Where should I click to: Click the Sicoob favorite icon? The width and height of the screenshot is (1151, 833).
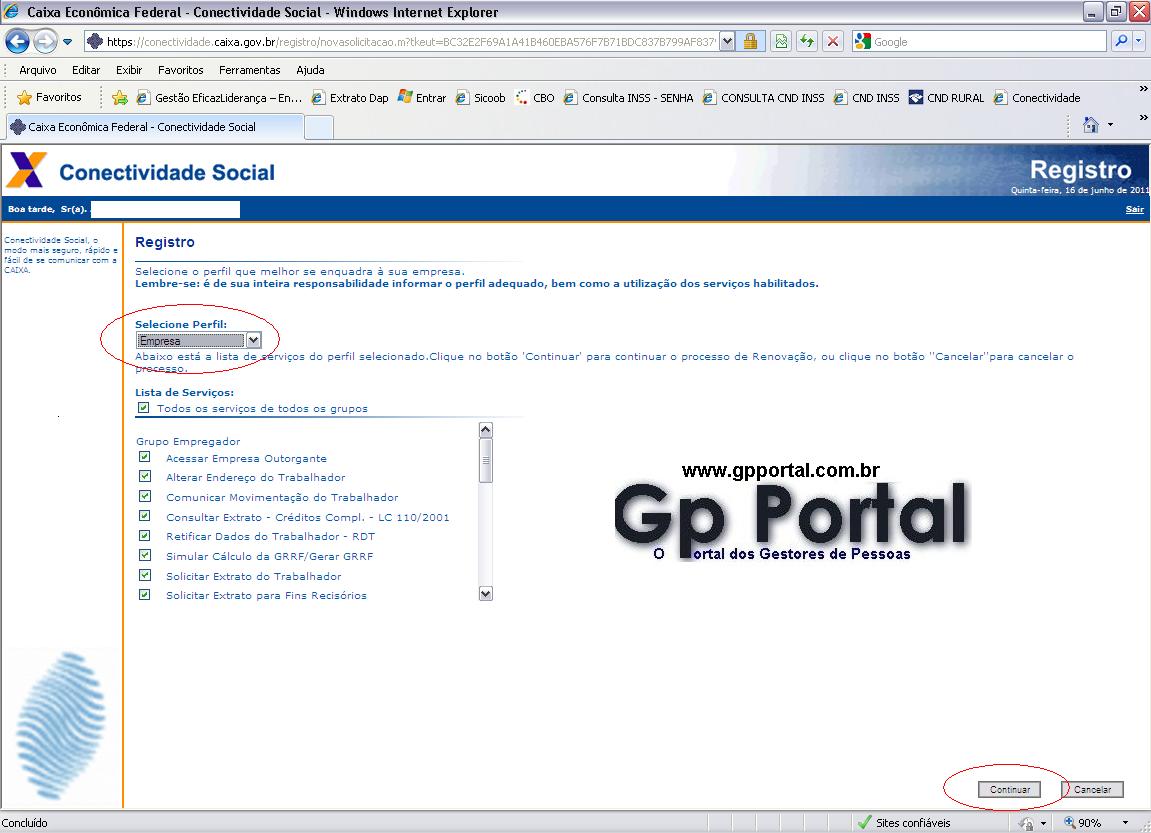[x=462, y=98]
